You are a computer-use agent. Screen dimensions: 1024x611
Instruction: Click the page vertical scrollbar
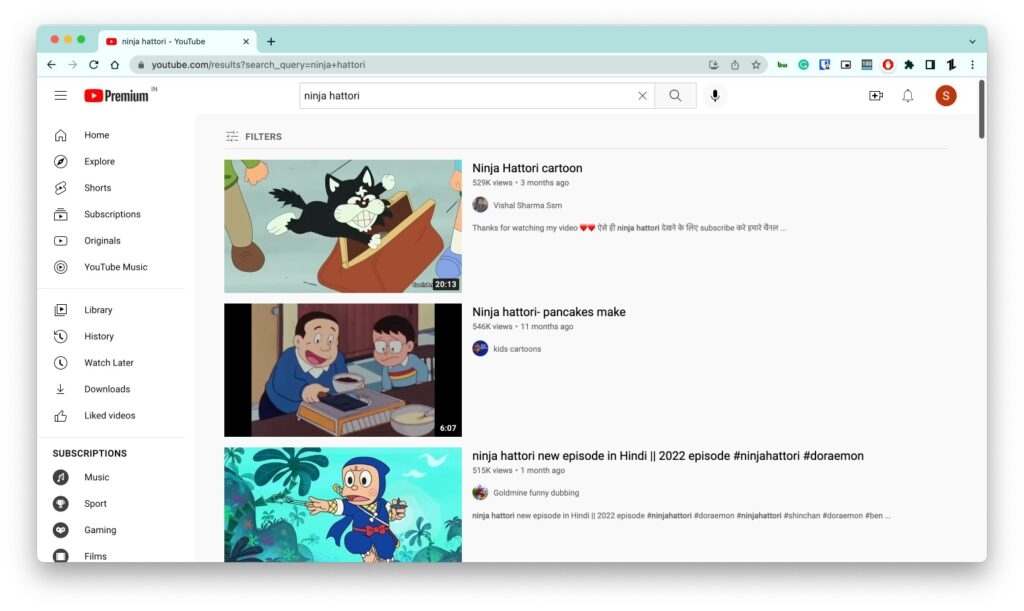coord(981,109)
